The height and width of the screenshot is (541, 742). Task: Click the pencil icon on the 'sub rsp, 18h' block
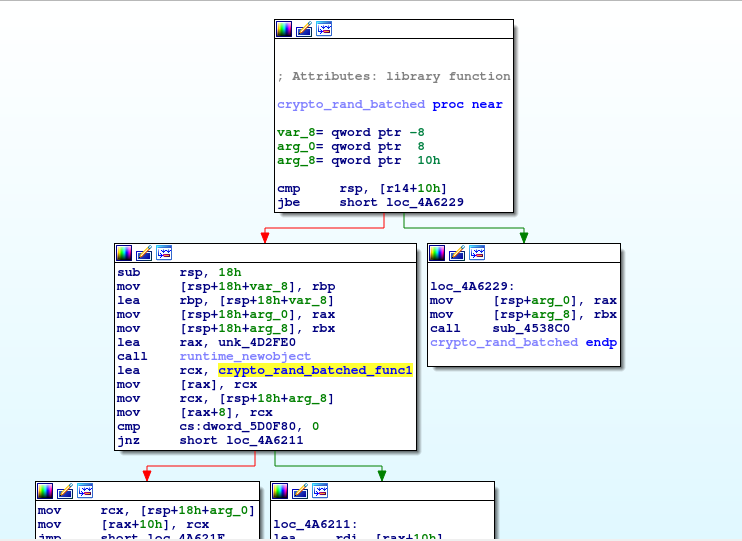144,253
